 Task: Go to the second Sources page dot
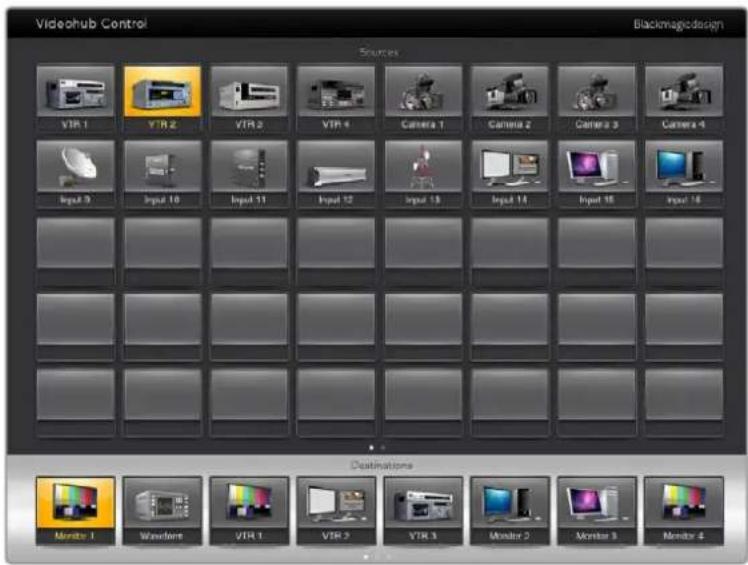383,448
